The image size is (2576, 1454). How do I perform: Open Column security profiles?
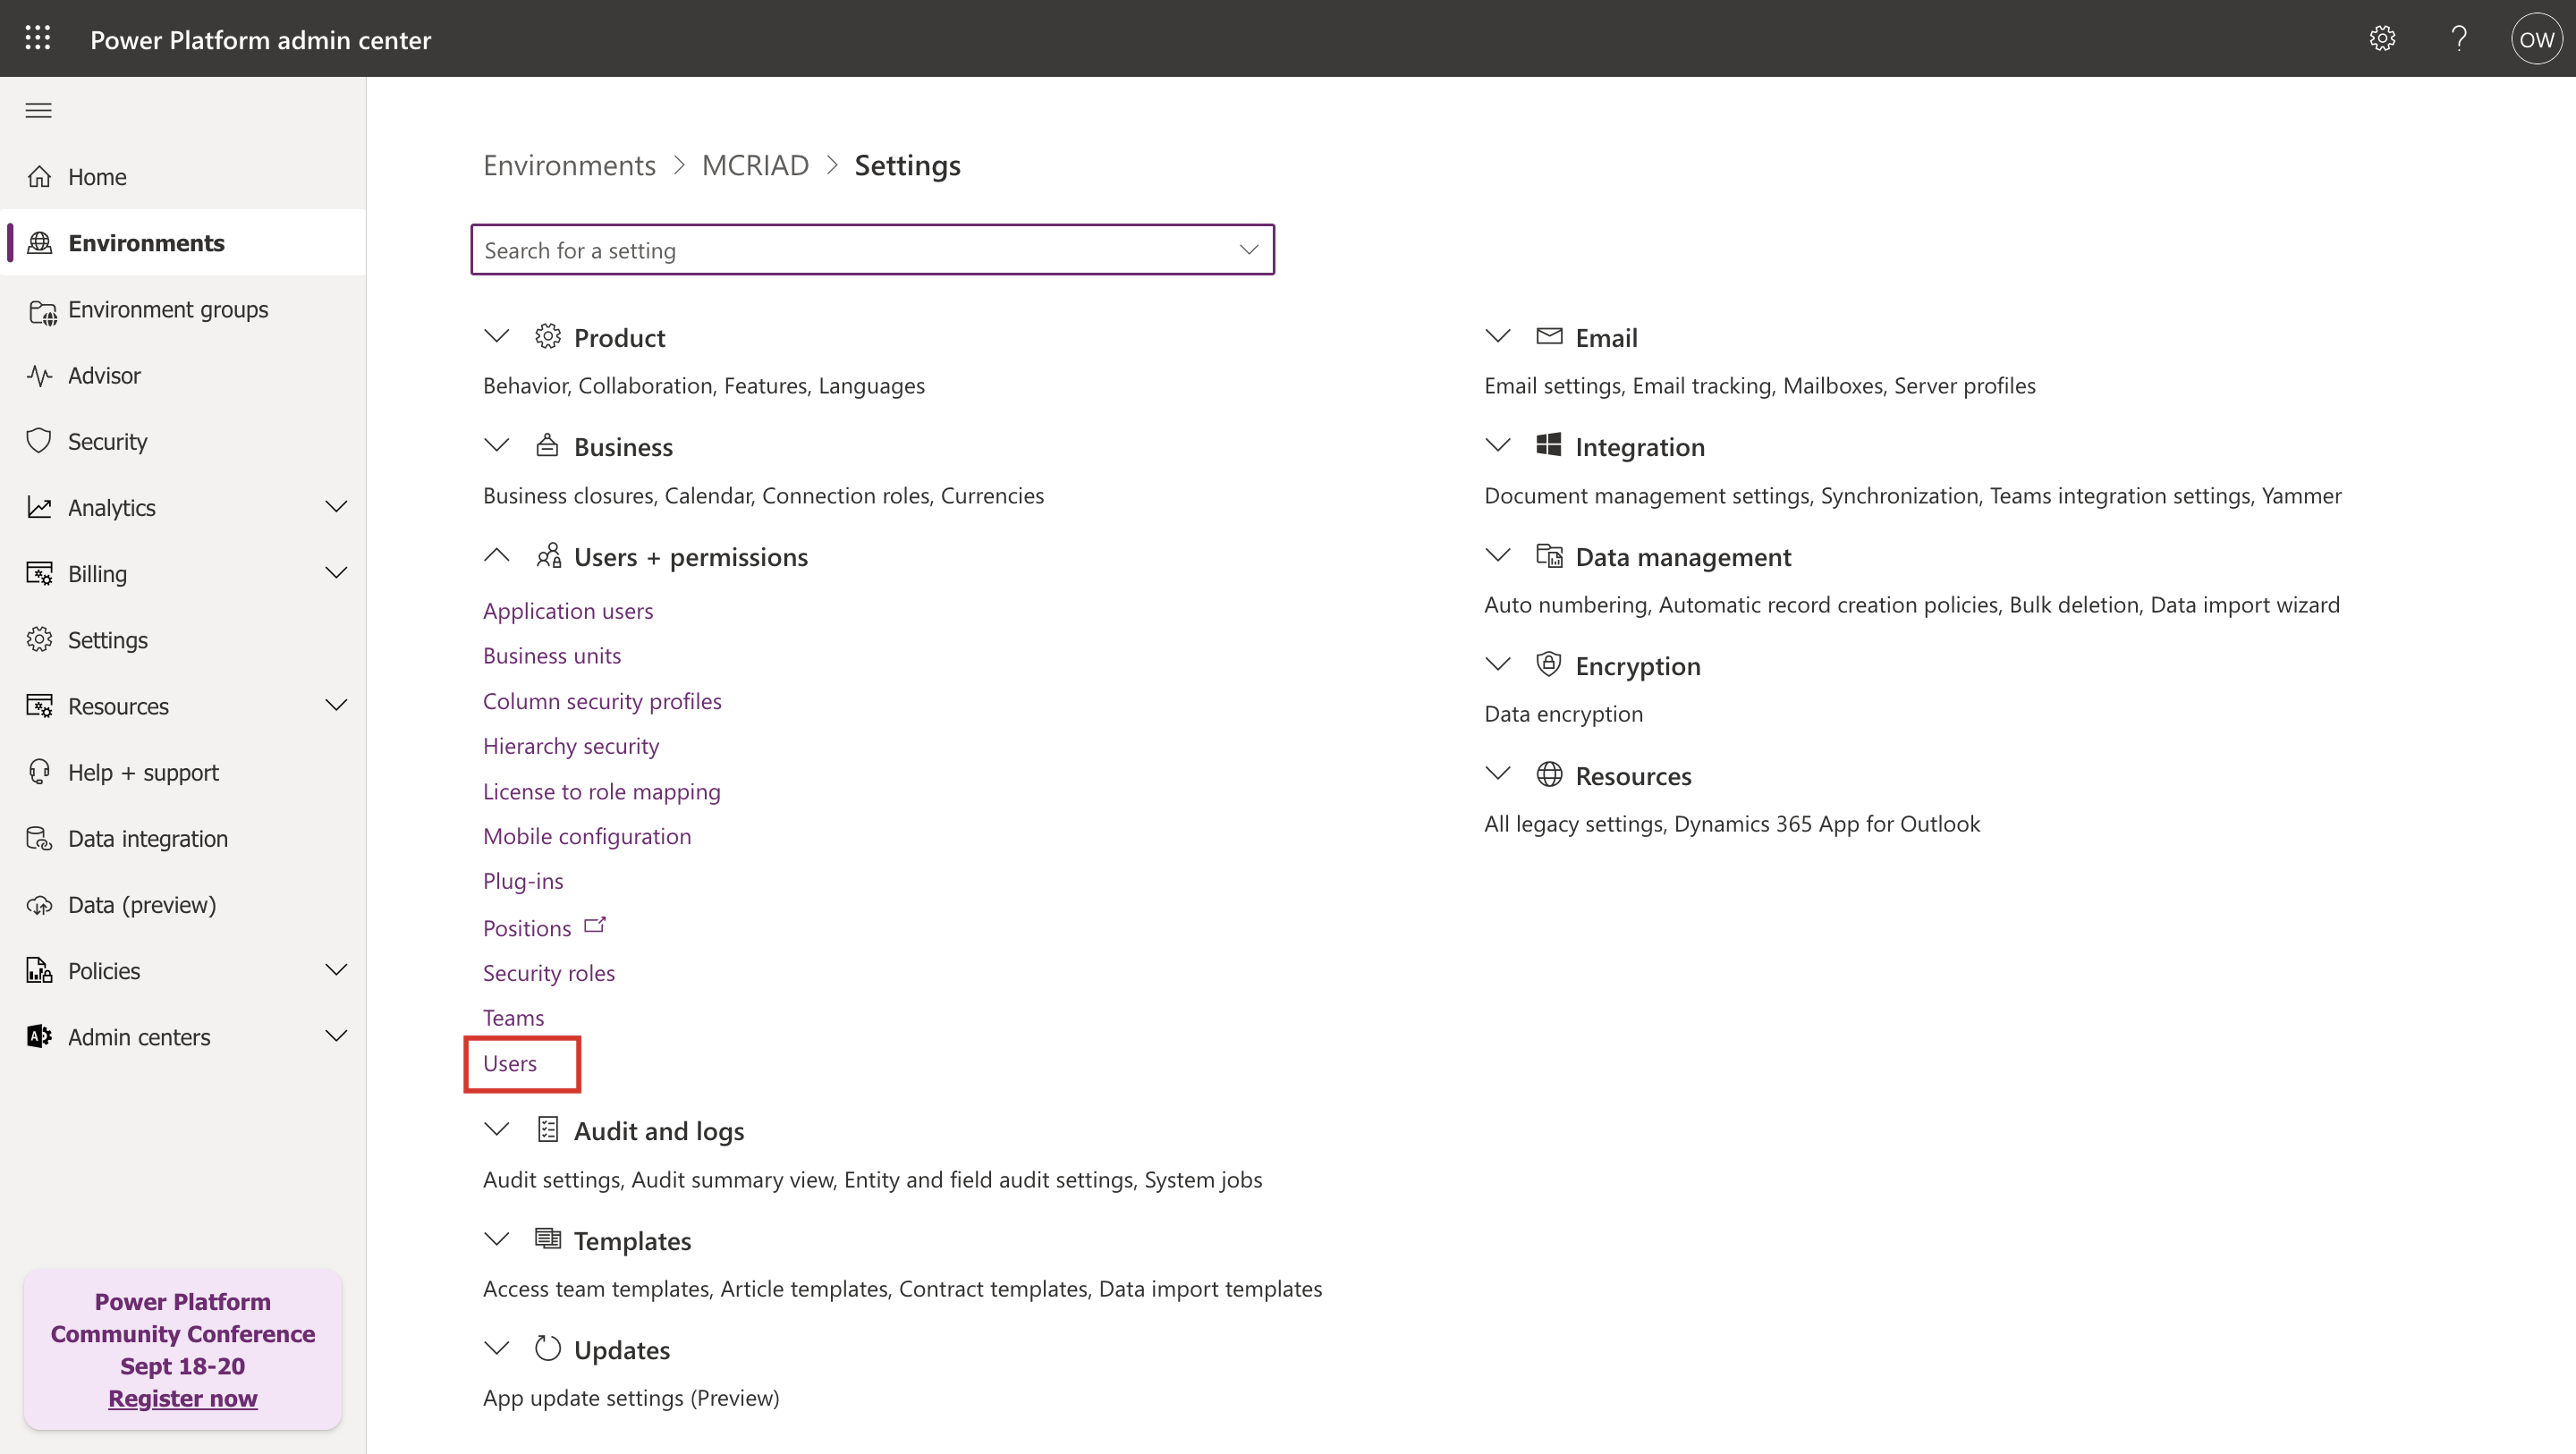tap(602, 701)
